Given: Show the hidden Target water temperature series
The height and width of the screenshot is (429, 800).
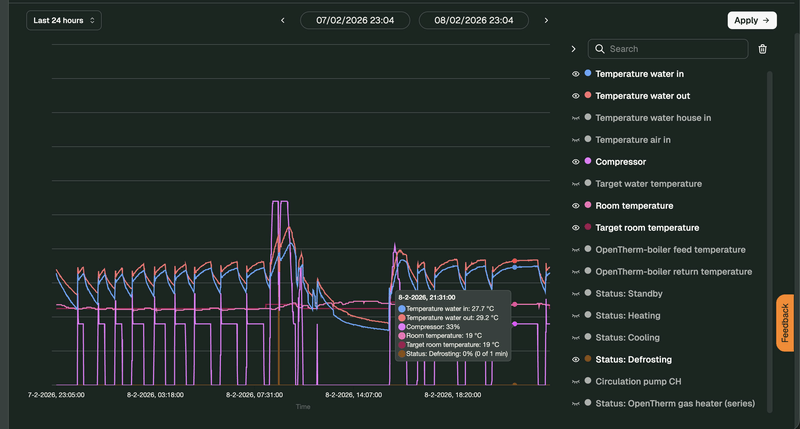Looking at the screenshot, I should [575, 184].
